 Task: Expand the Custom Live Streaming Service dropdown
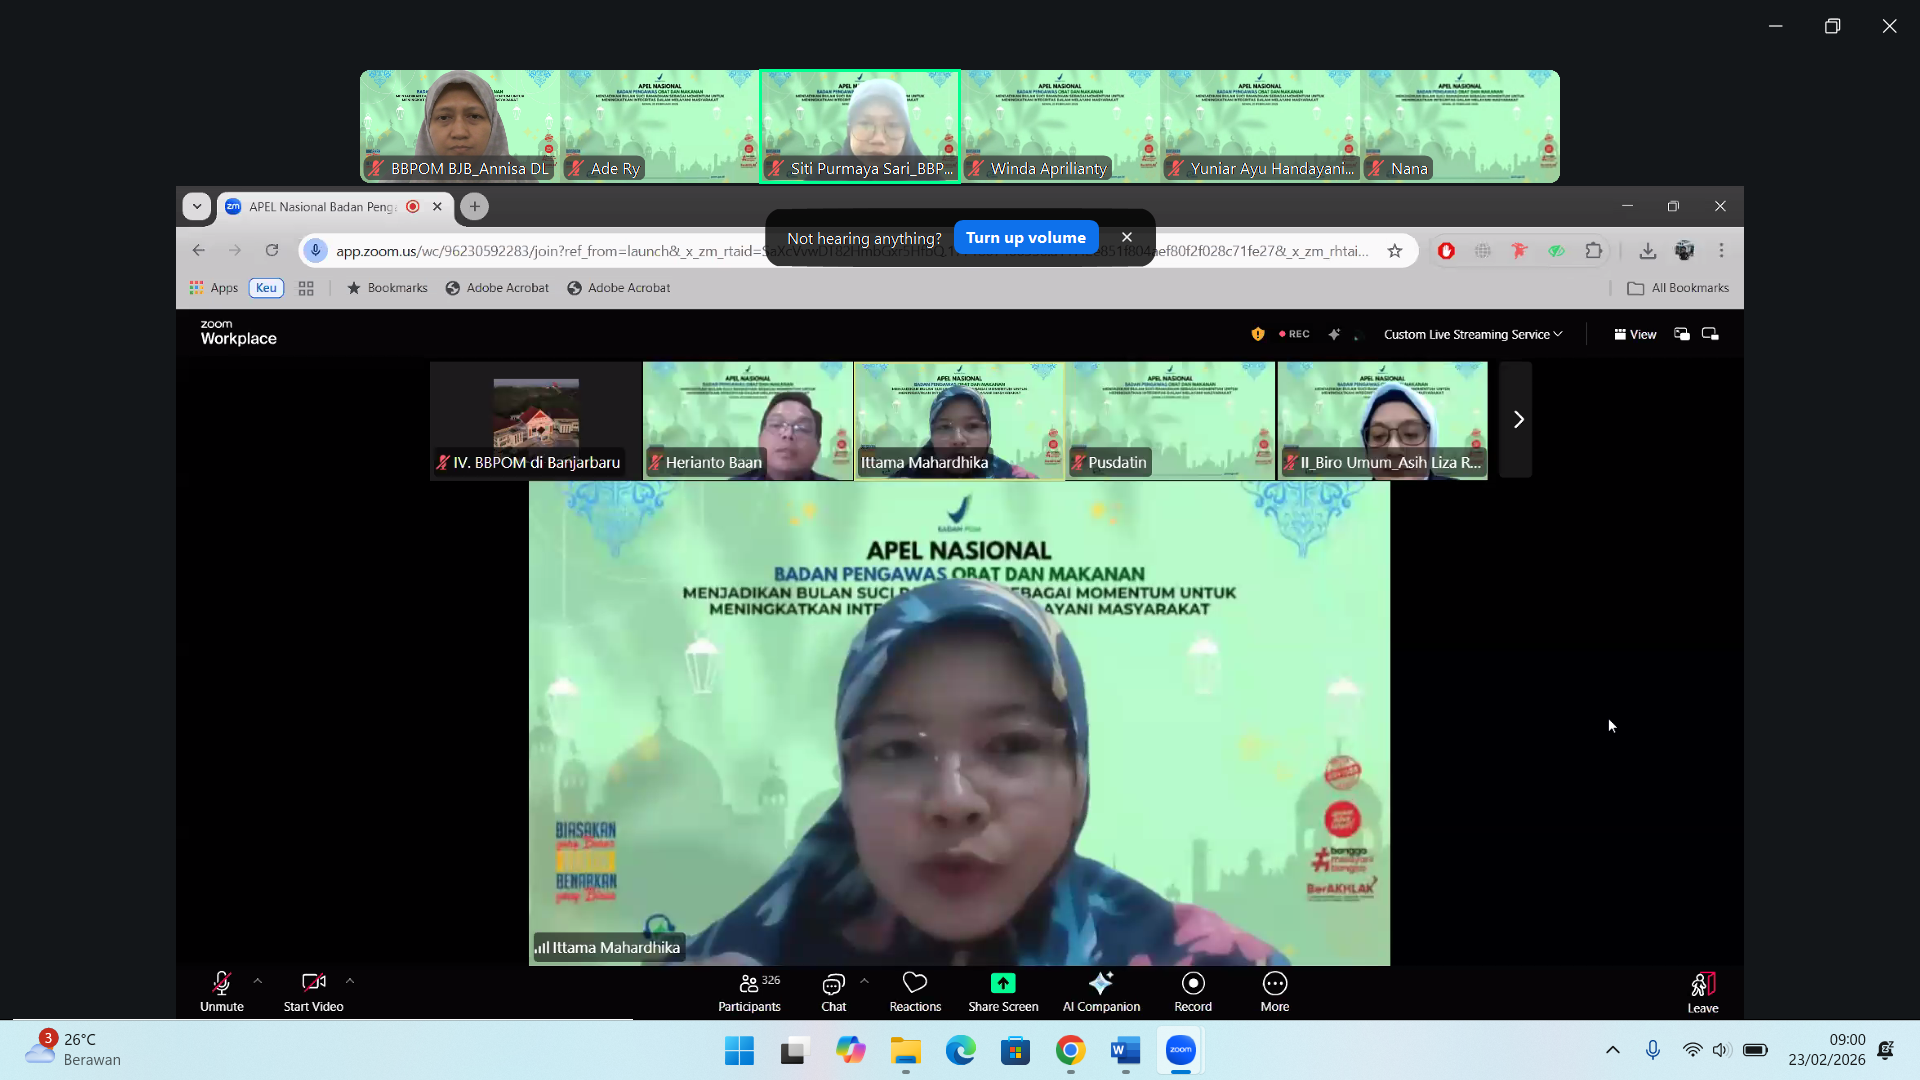(x=1472, y=334)
